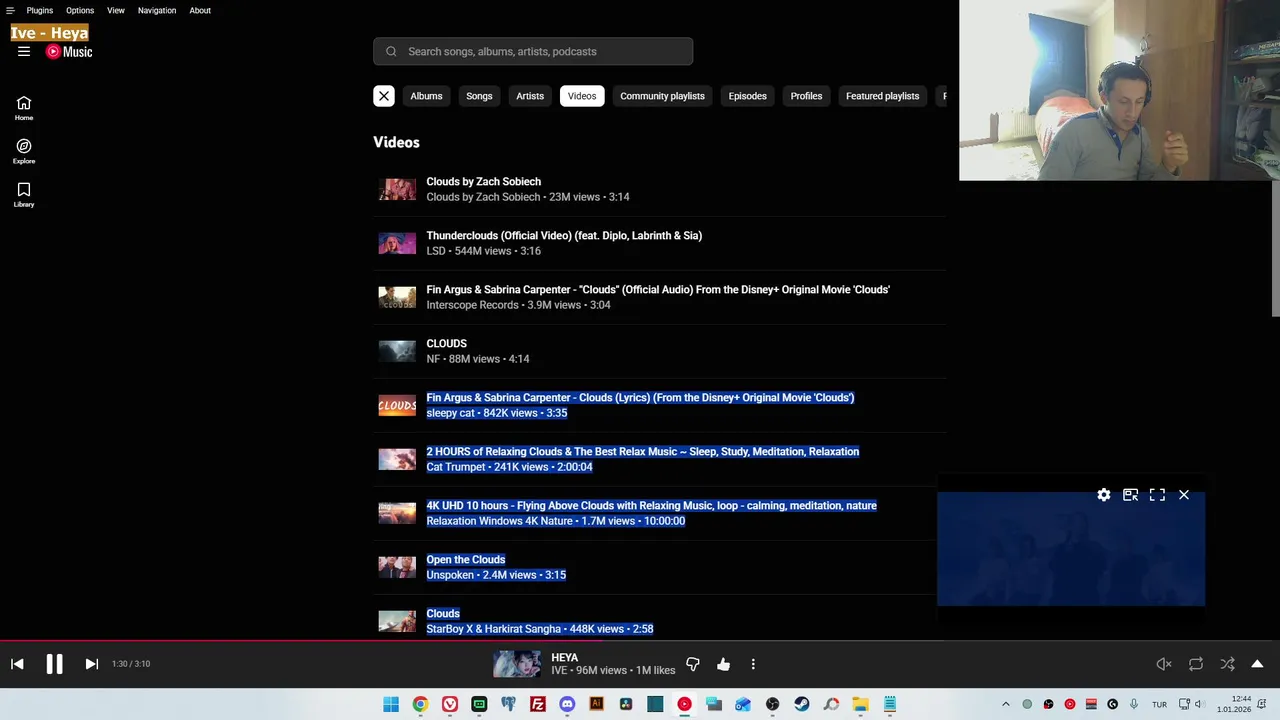Filter results by Songs
This screenshot has height=720, width=1280.
tap(479, 96)
